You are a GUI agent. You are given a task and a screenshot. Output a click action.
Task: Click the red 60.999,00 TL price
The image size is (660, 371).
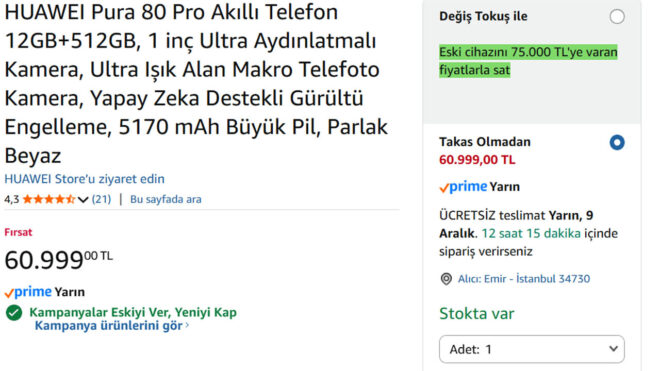tap(477, 160)
